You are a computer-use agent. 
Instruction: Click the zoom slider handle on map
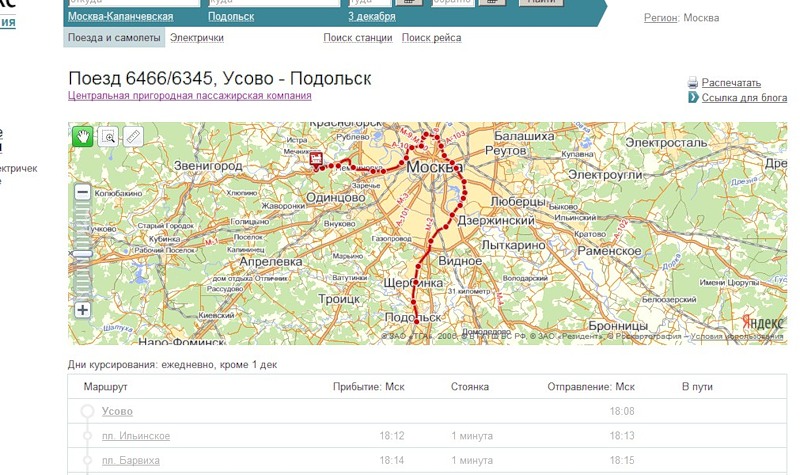point(83,254)
